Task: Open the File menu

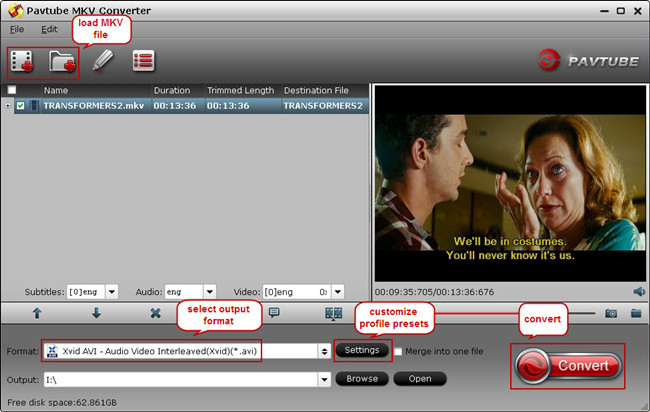Action: (17, 29)
